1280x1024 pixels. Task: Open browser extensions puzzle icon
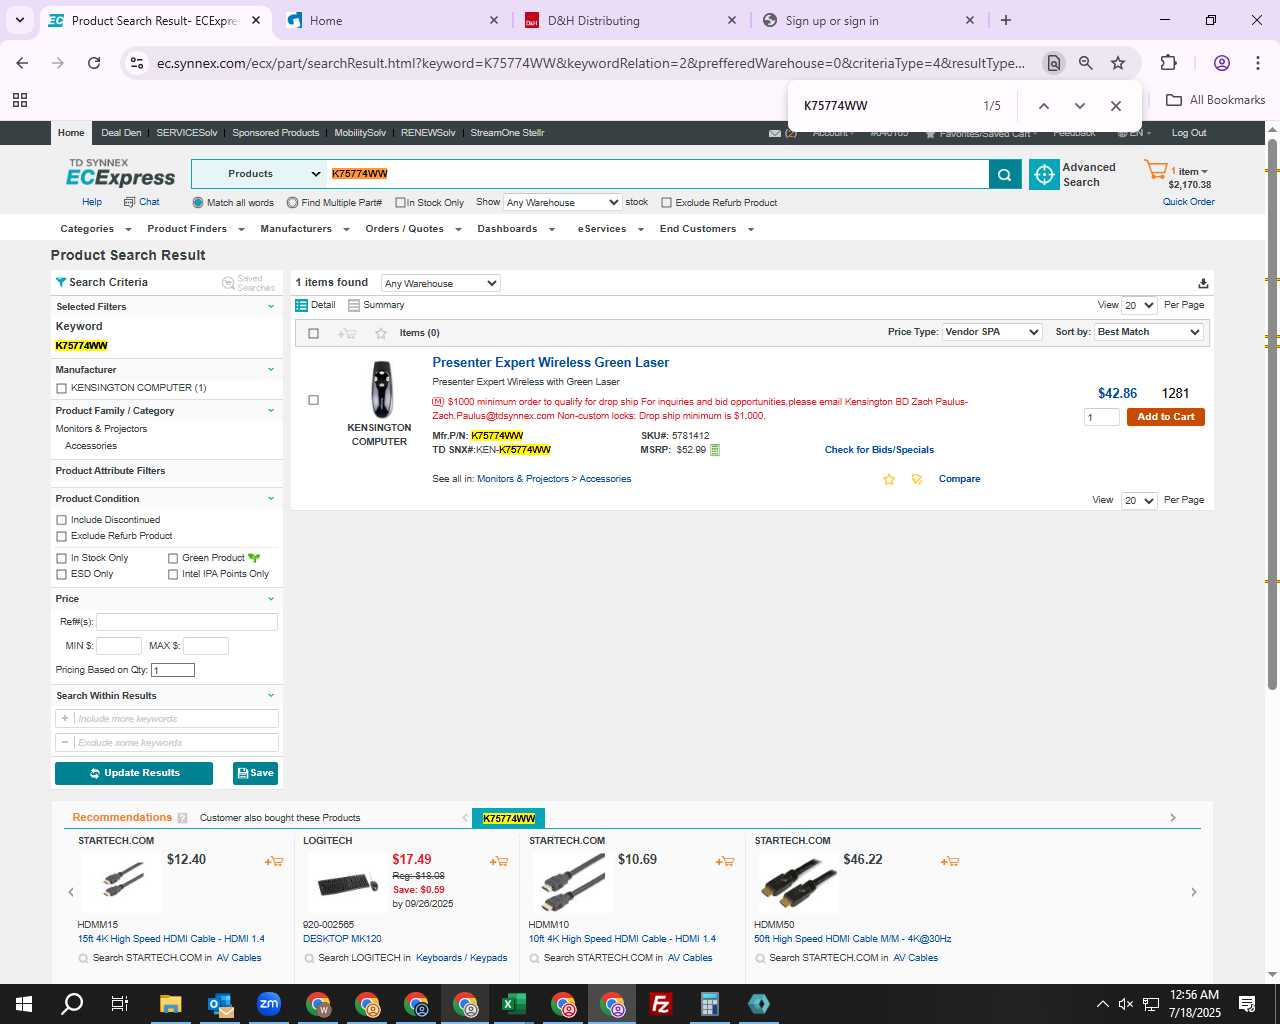1168,63
